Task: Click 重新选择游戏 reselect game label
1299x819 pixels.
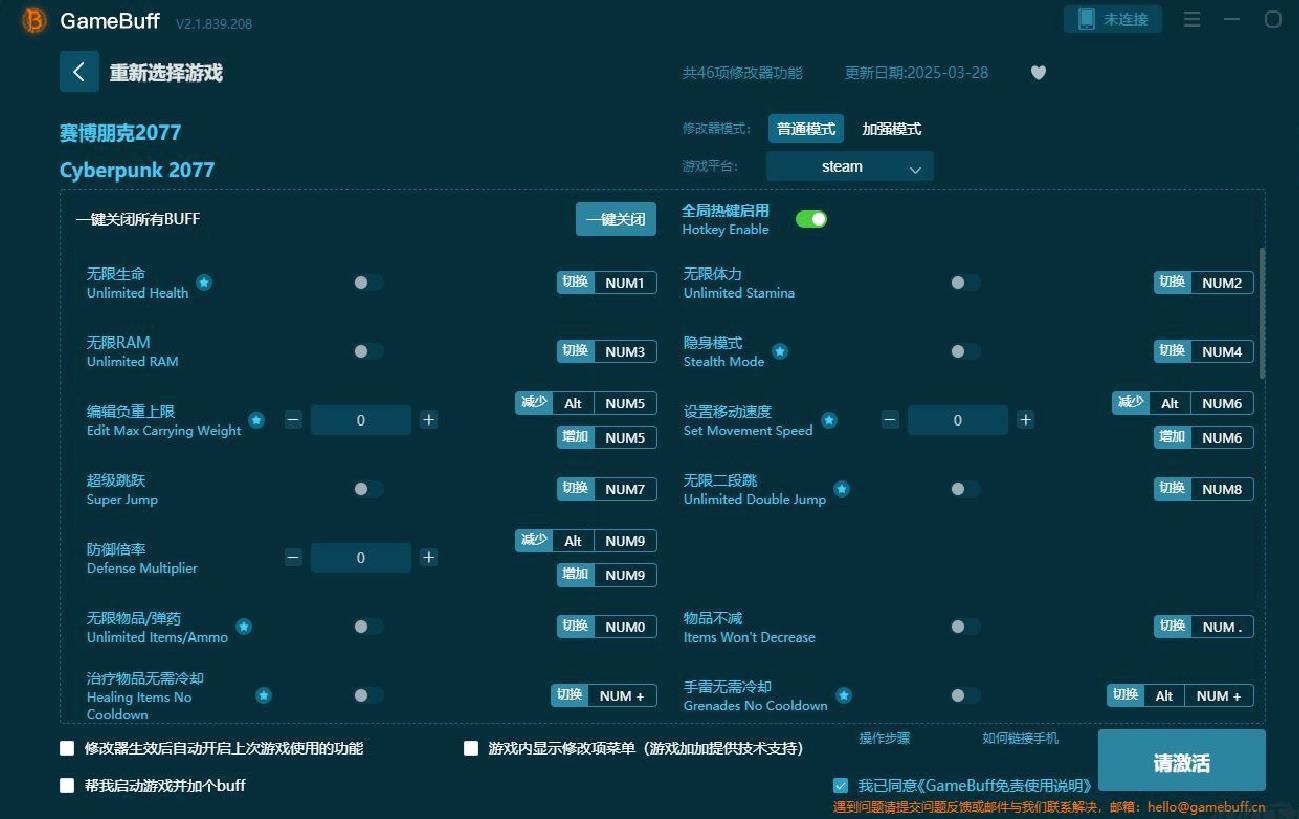Action: coord(166,73)
